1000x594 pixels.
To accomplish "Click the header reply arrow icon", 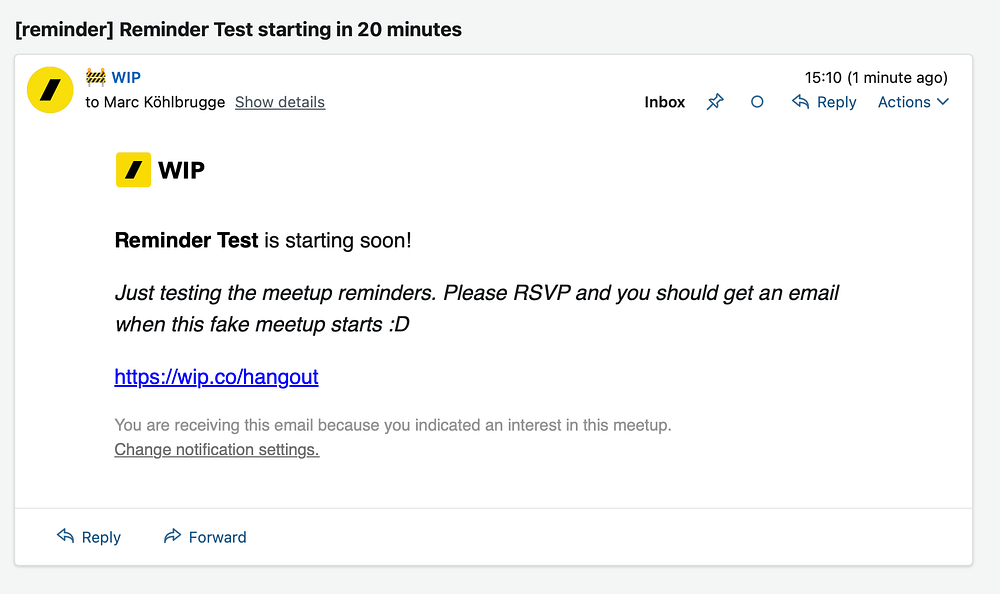I will tap(800, 102).
